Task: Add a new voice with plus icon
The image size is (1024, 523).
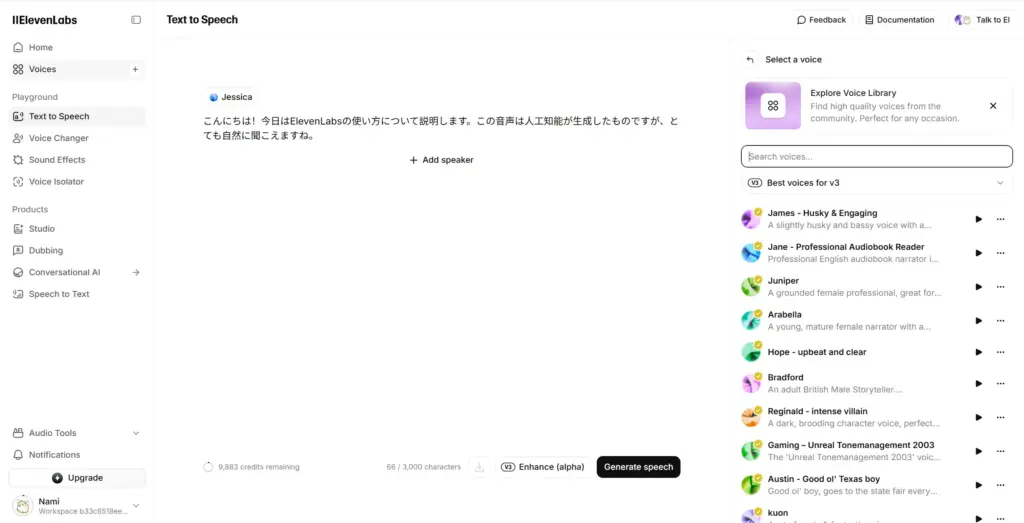Action: click(x=135, y=69)
